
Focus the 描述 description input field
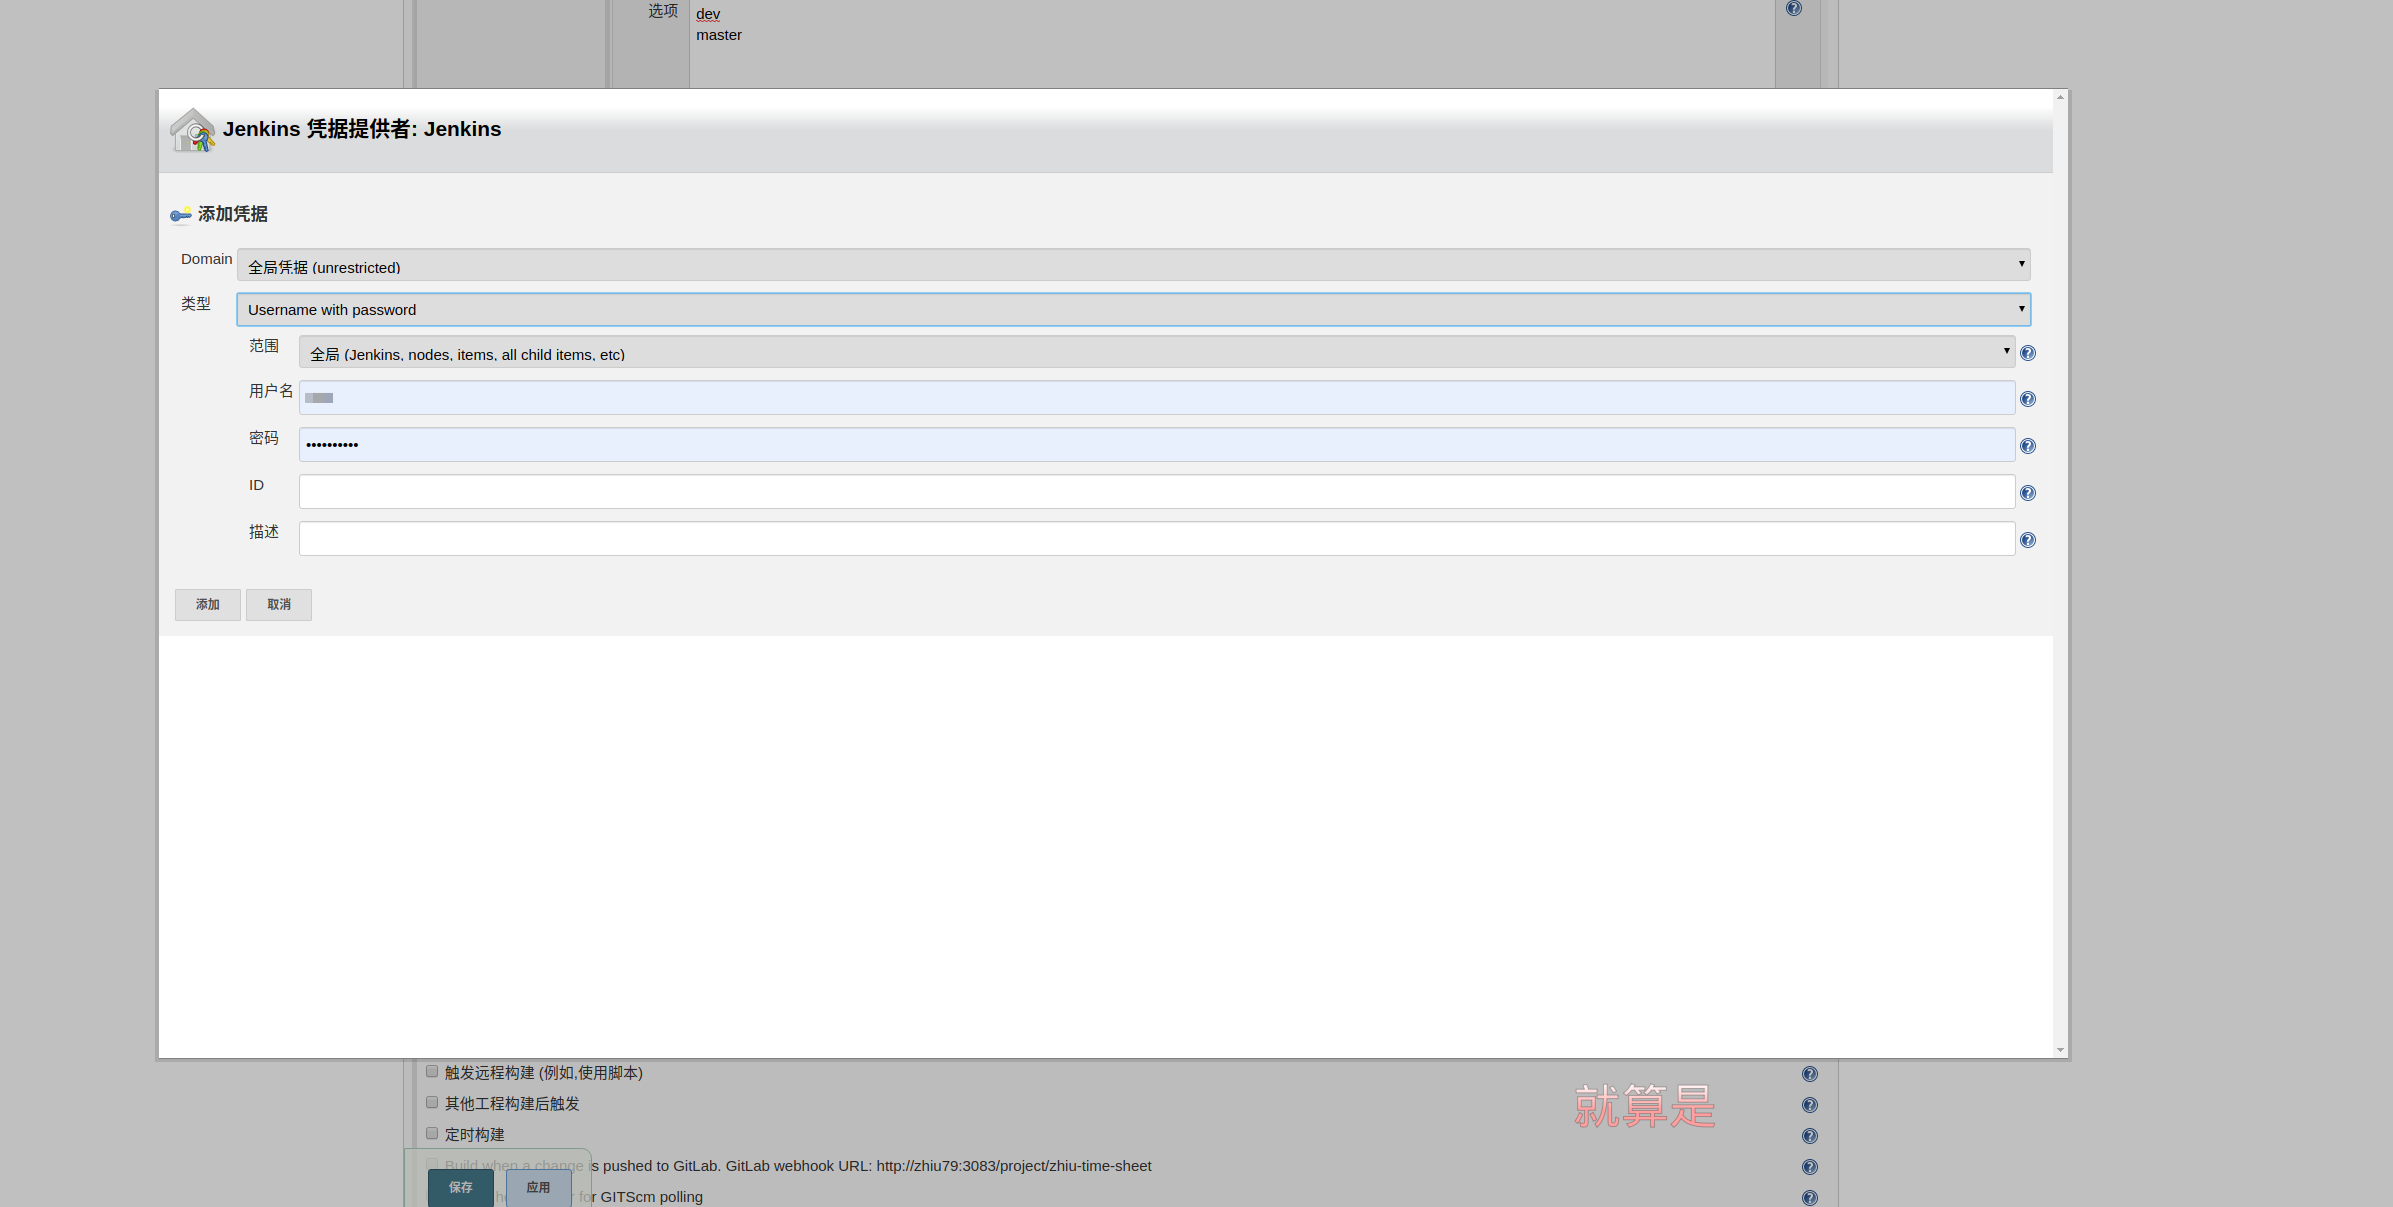click(x=1156, y=539)
